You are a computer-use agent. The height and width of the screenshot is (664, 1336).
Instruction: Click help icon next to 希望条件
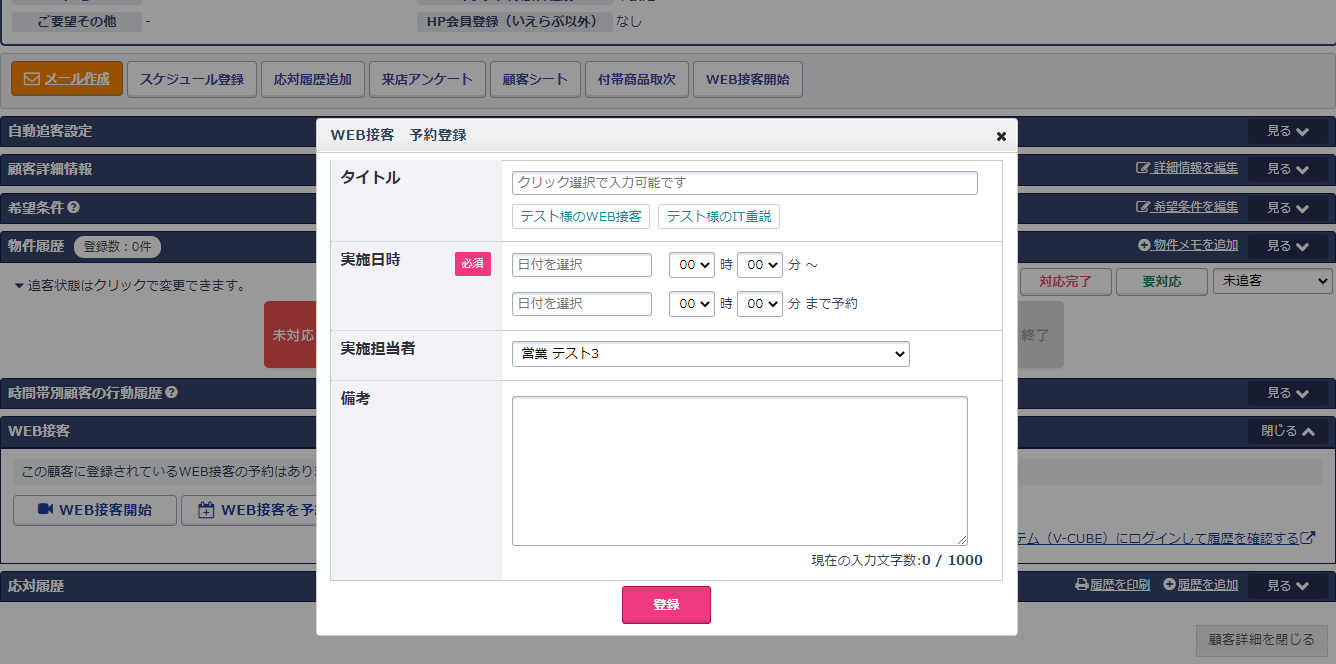click(73, 208)
